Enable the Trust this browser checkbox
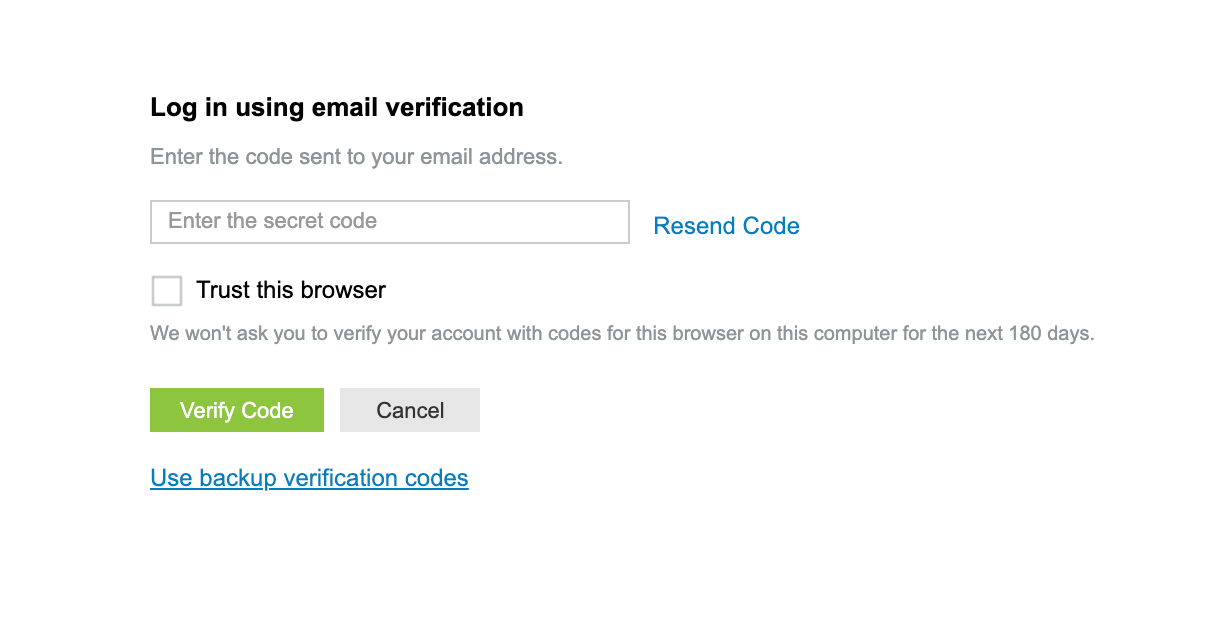 (x=166, y=290)
